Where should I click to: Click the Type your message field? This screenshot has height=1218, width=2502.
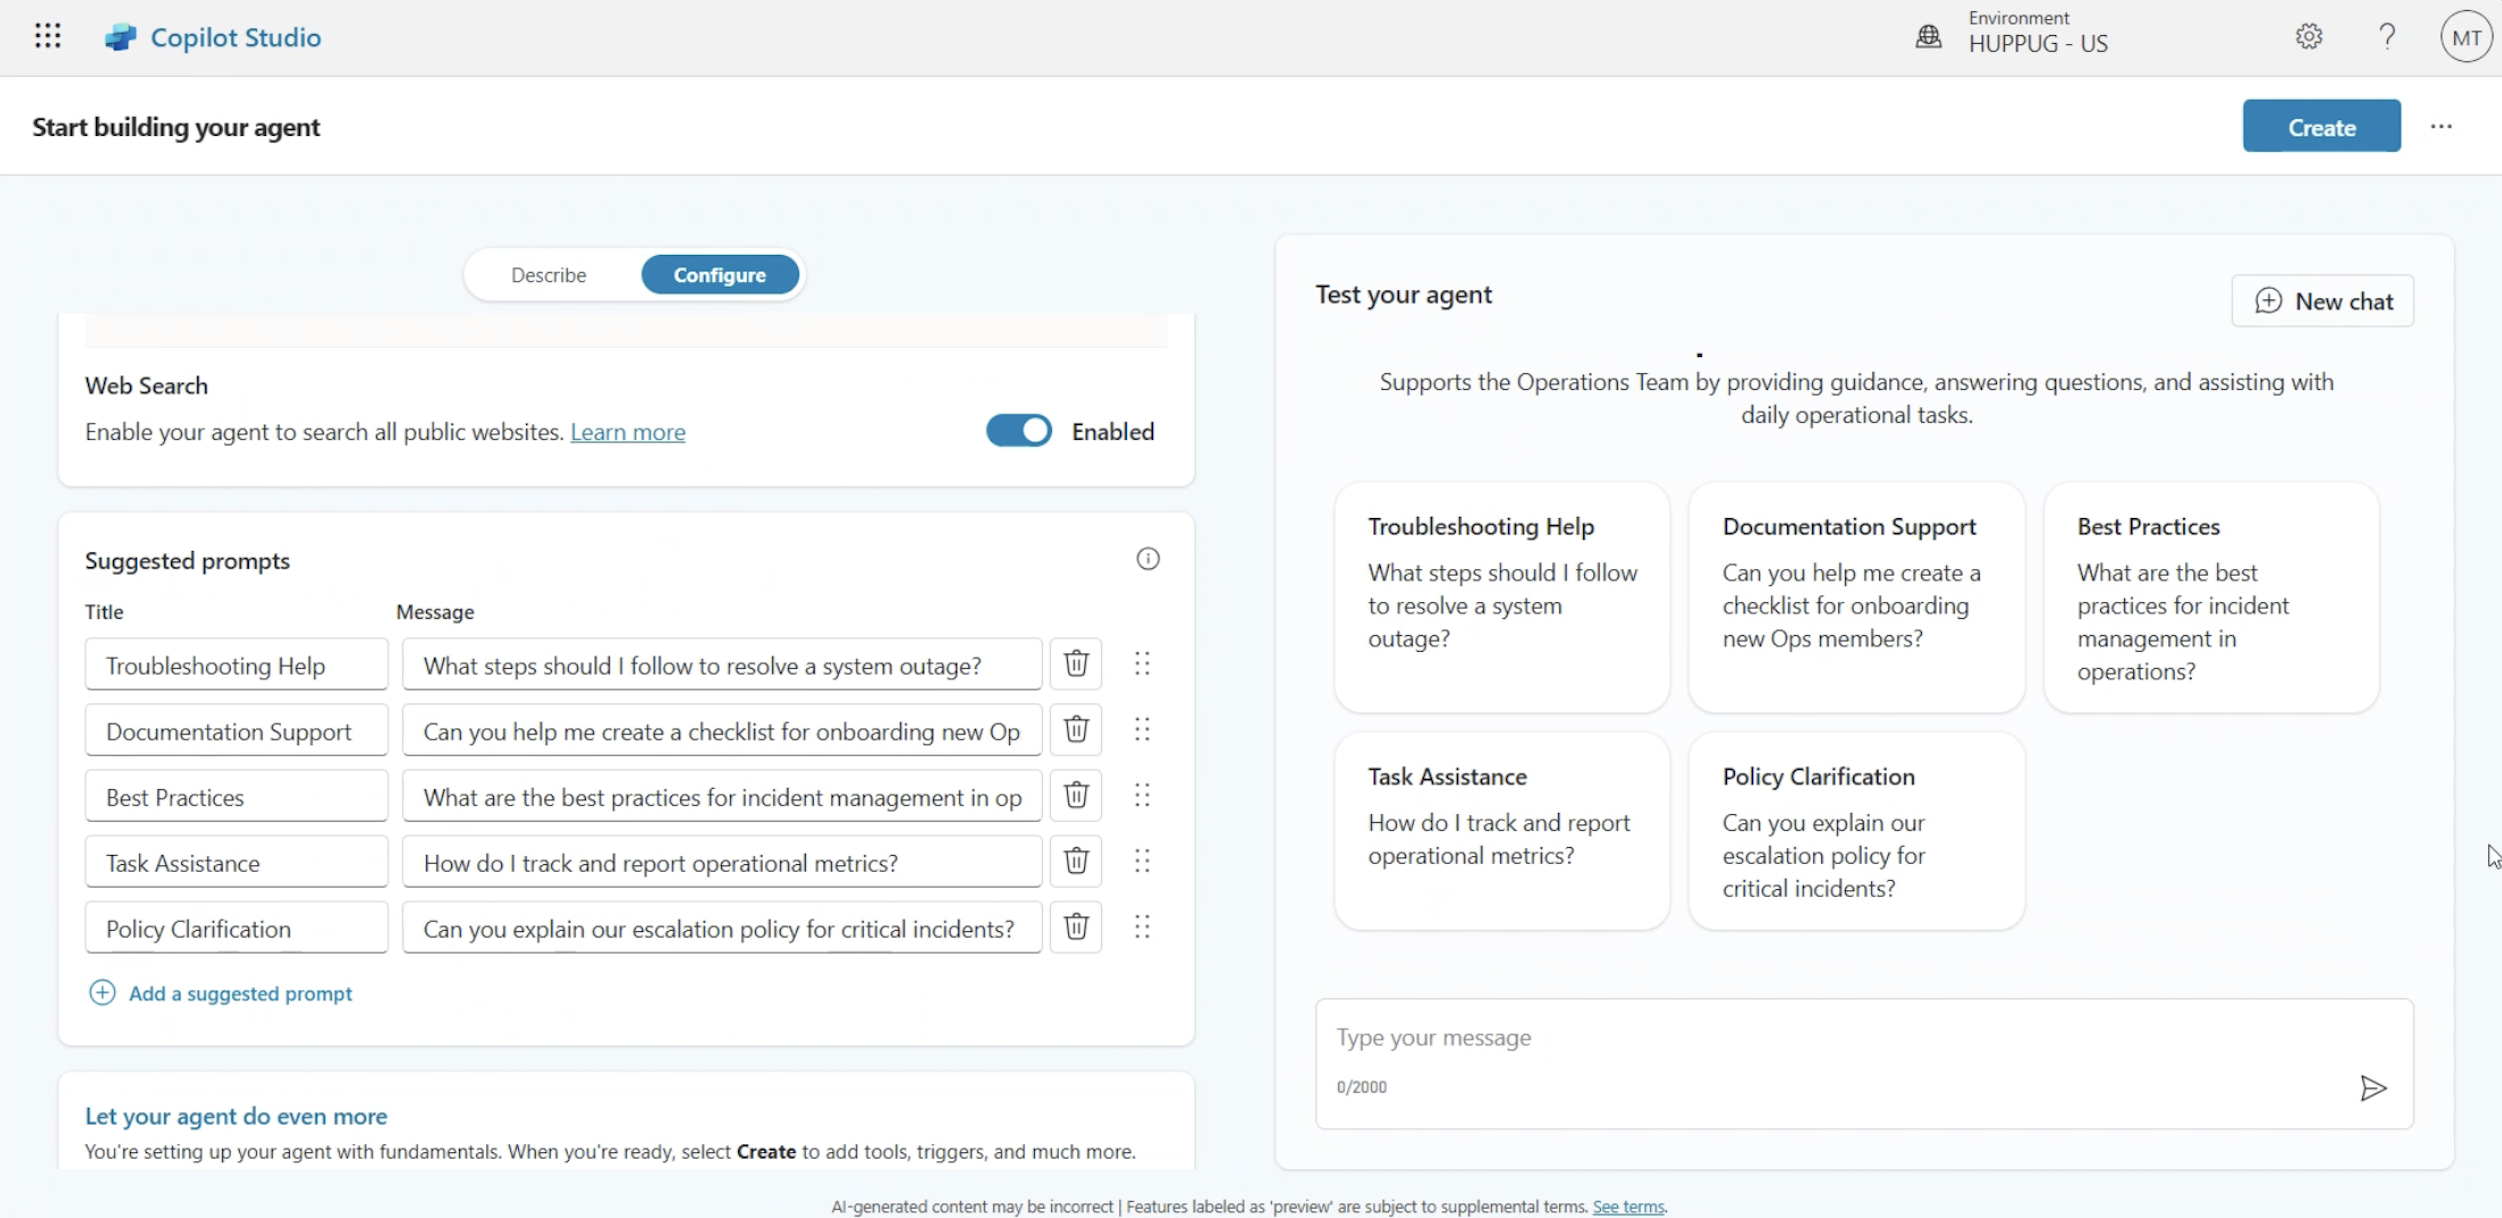pyautogui.click(x=1700, y=1038)
